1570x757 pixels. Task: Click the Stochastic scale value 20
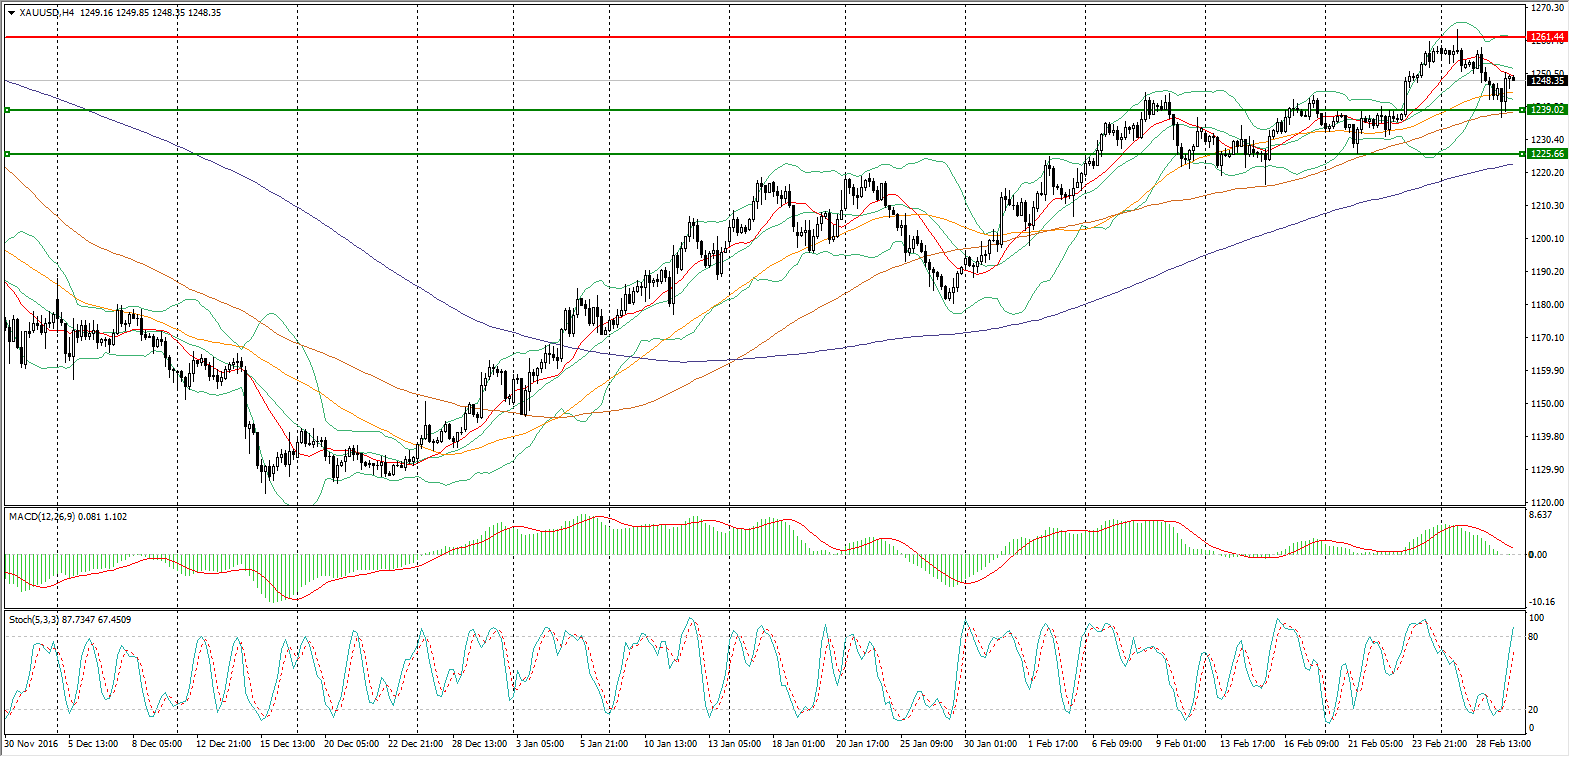point(1535,710)
